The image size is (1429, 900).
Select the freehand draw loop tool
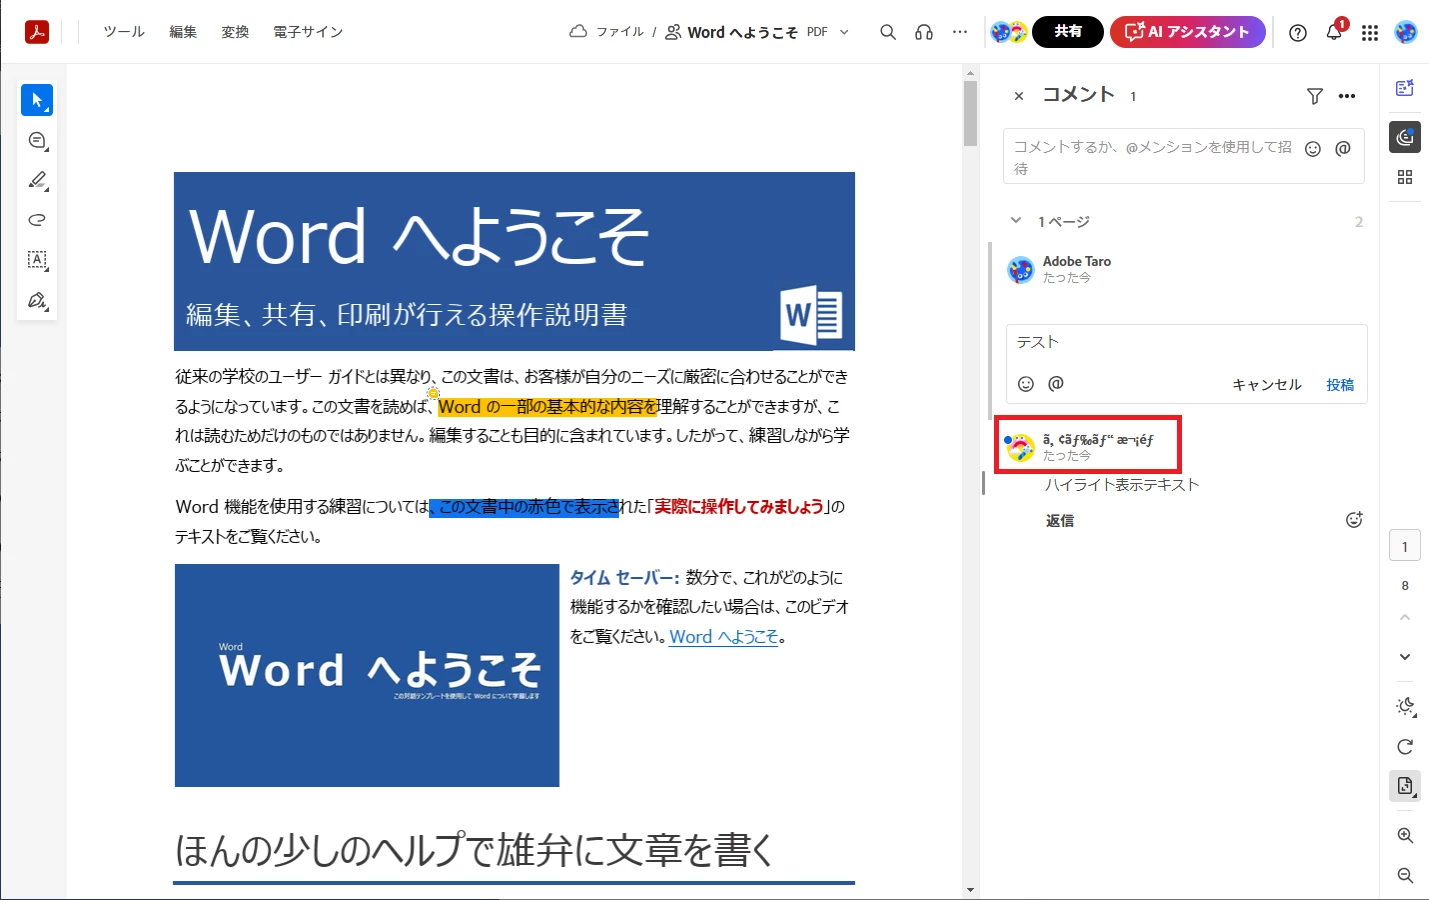[37, 220]
